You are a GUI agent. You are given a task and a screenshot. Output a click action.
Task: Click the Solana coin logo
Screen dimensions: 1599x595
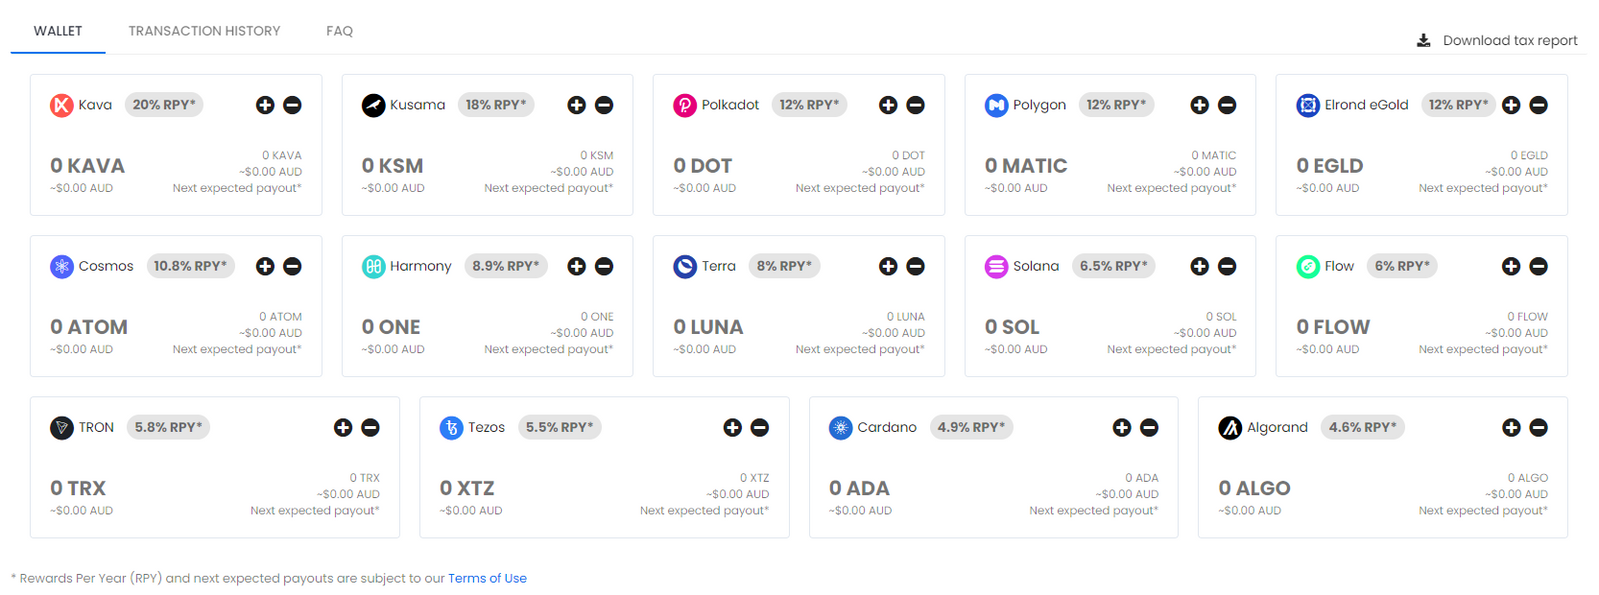(996, 266)
